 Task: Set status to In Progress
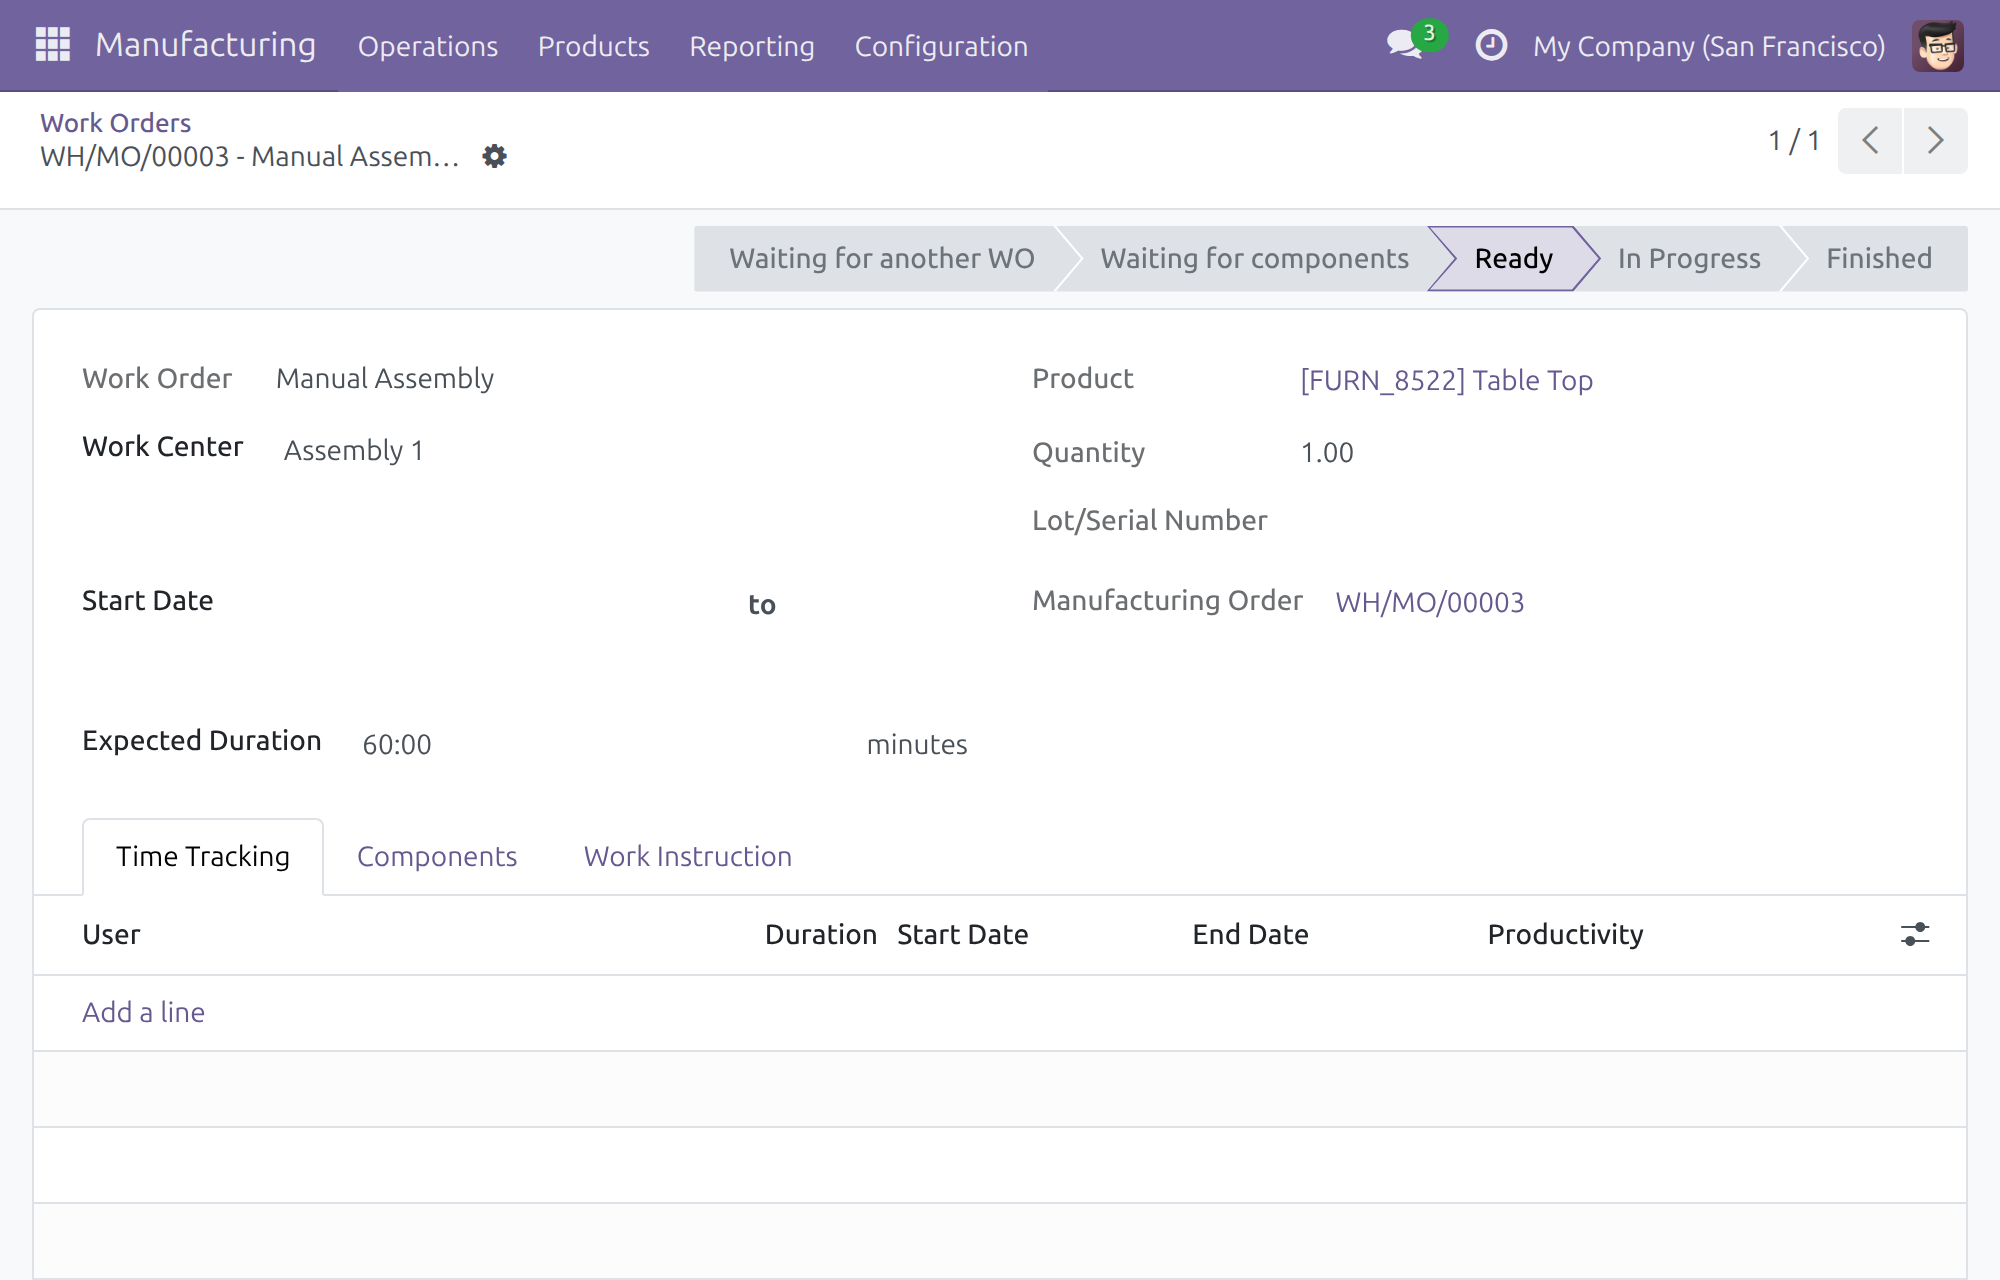coord(1689,259)
